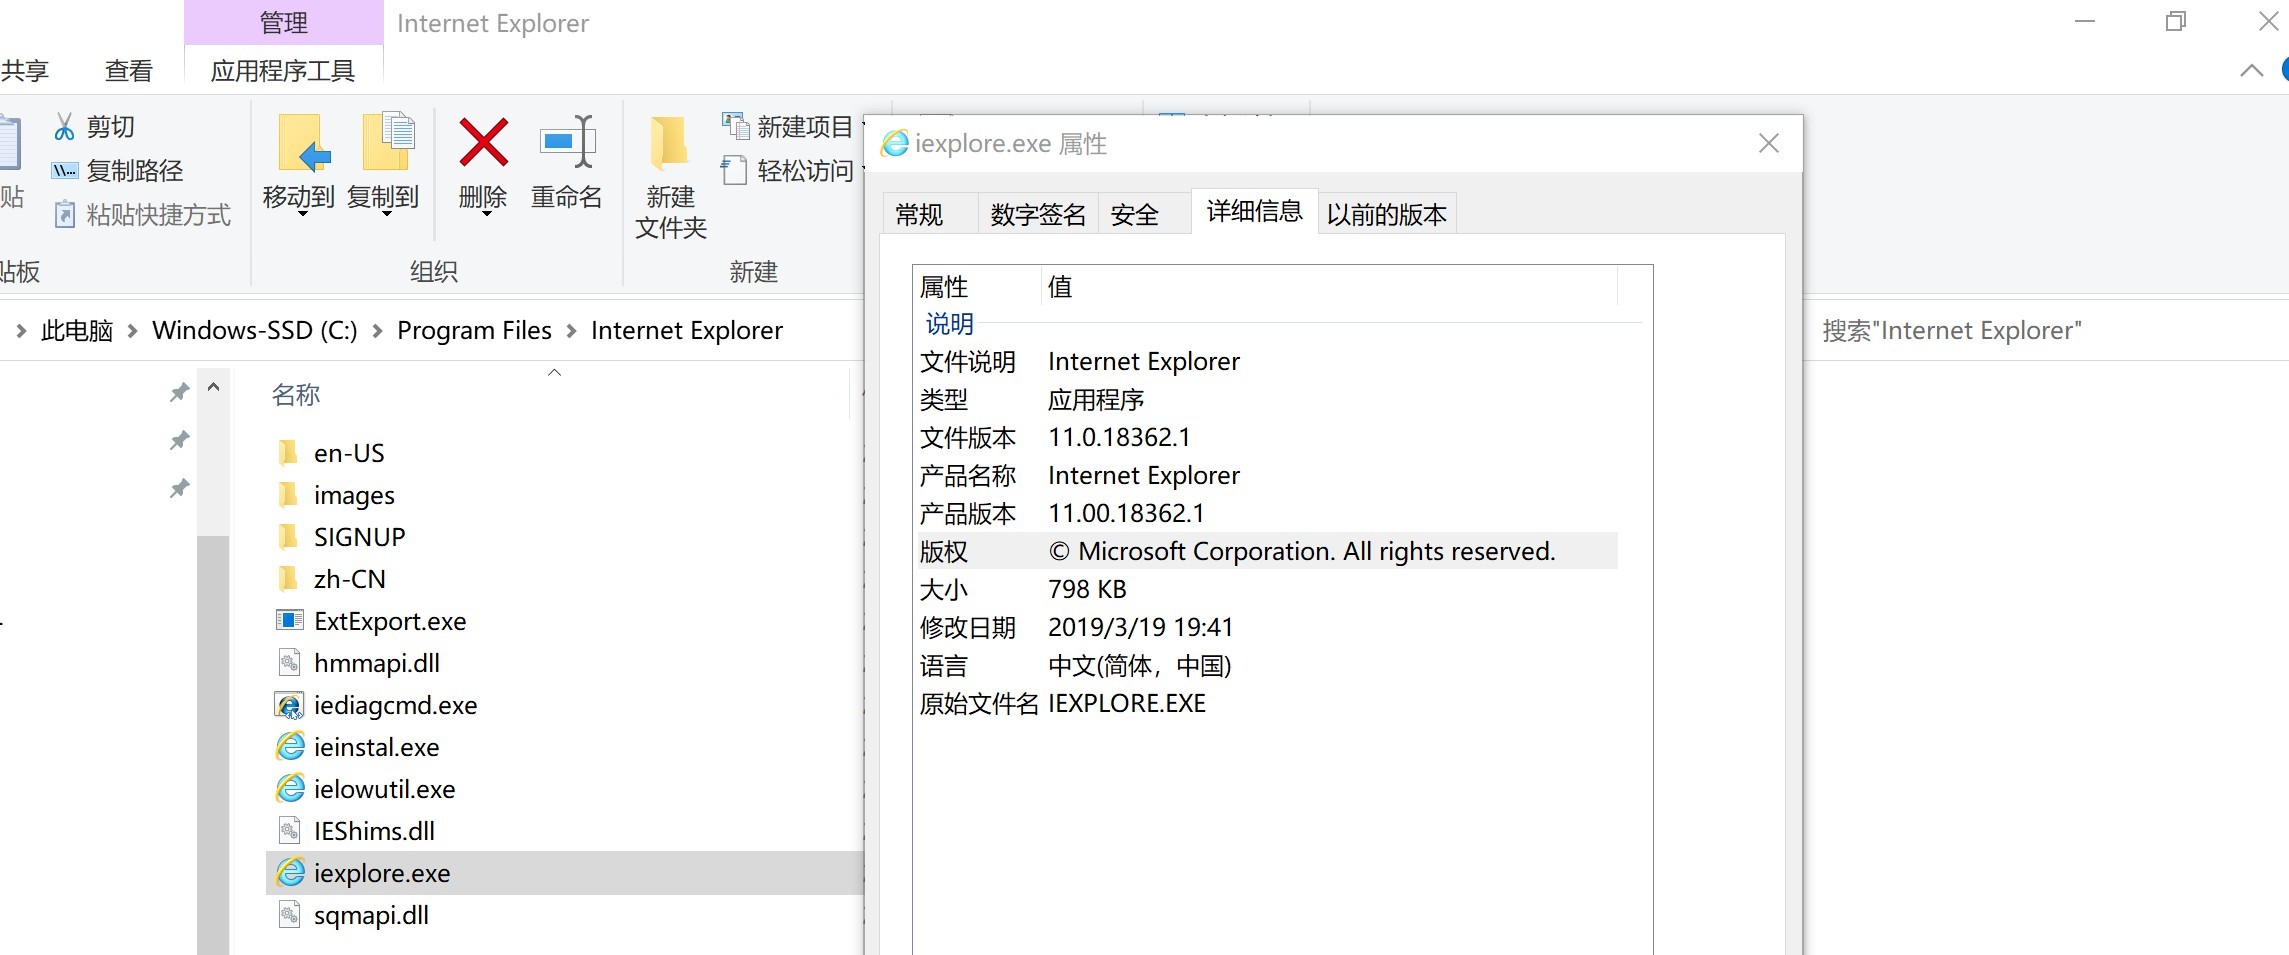Click the red Delete X icon
This screenshot has height=955, width=2289.
(483, 142)
